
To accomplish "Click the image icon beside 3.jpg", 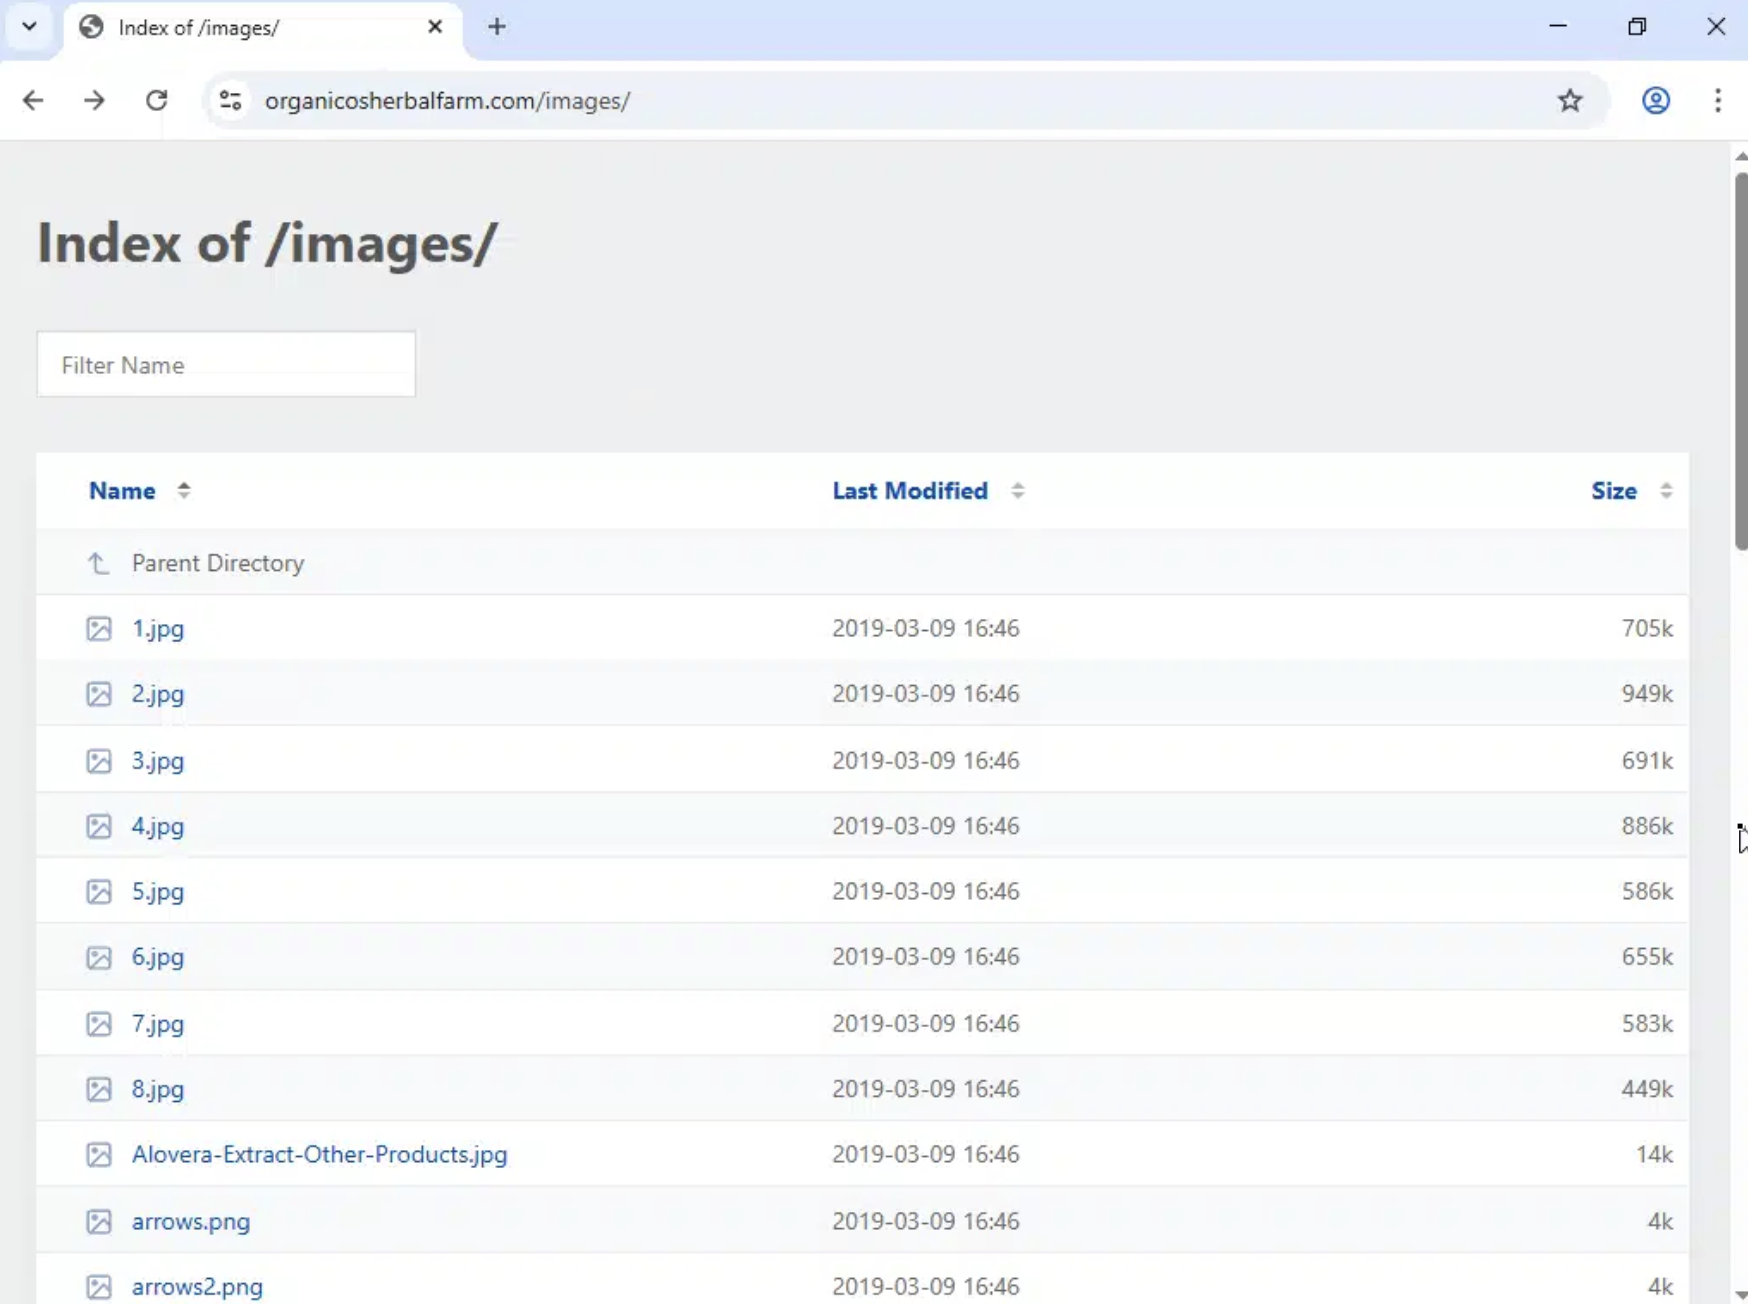I will (x=99, y=761).
